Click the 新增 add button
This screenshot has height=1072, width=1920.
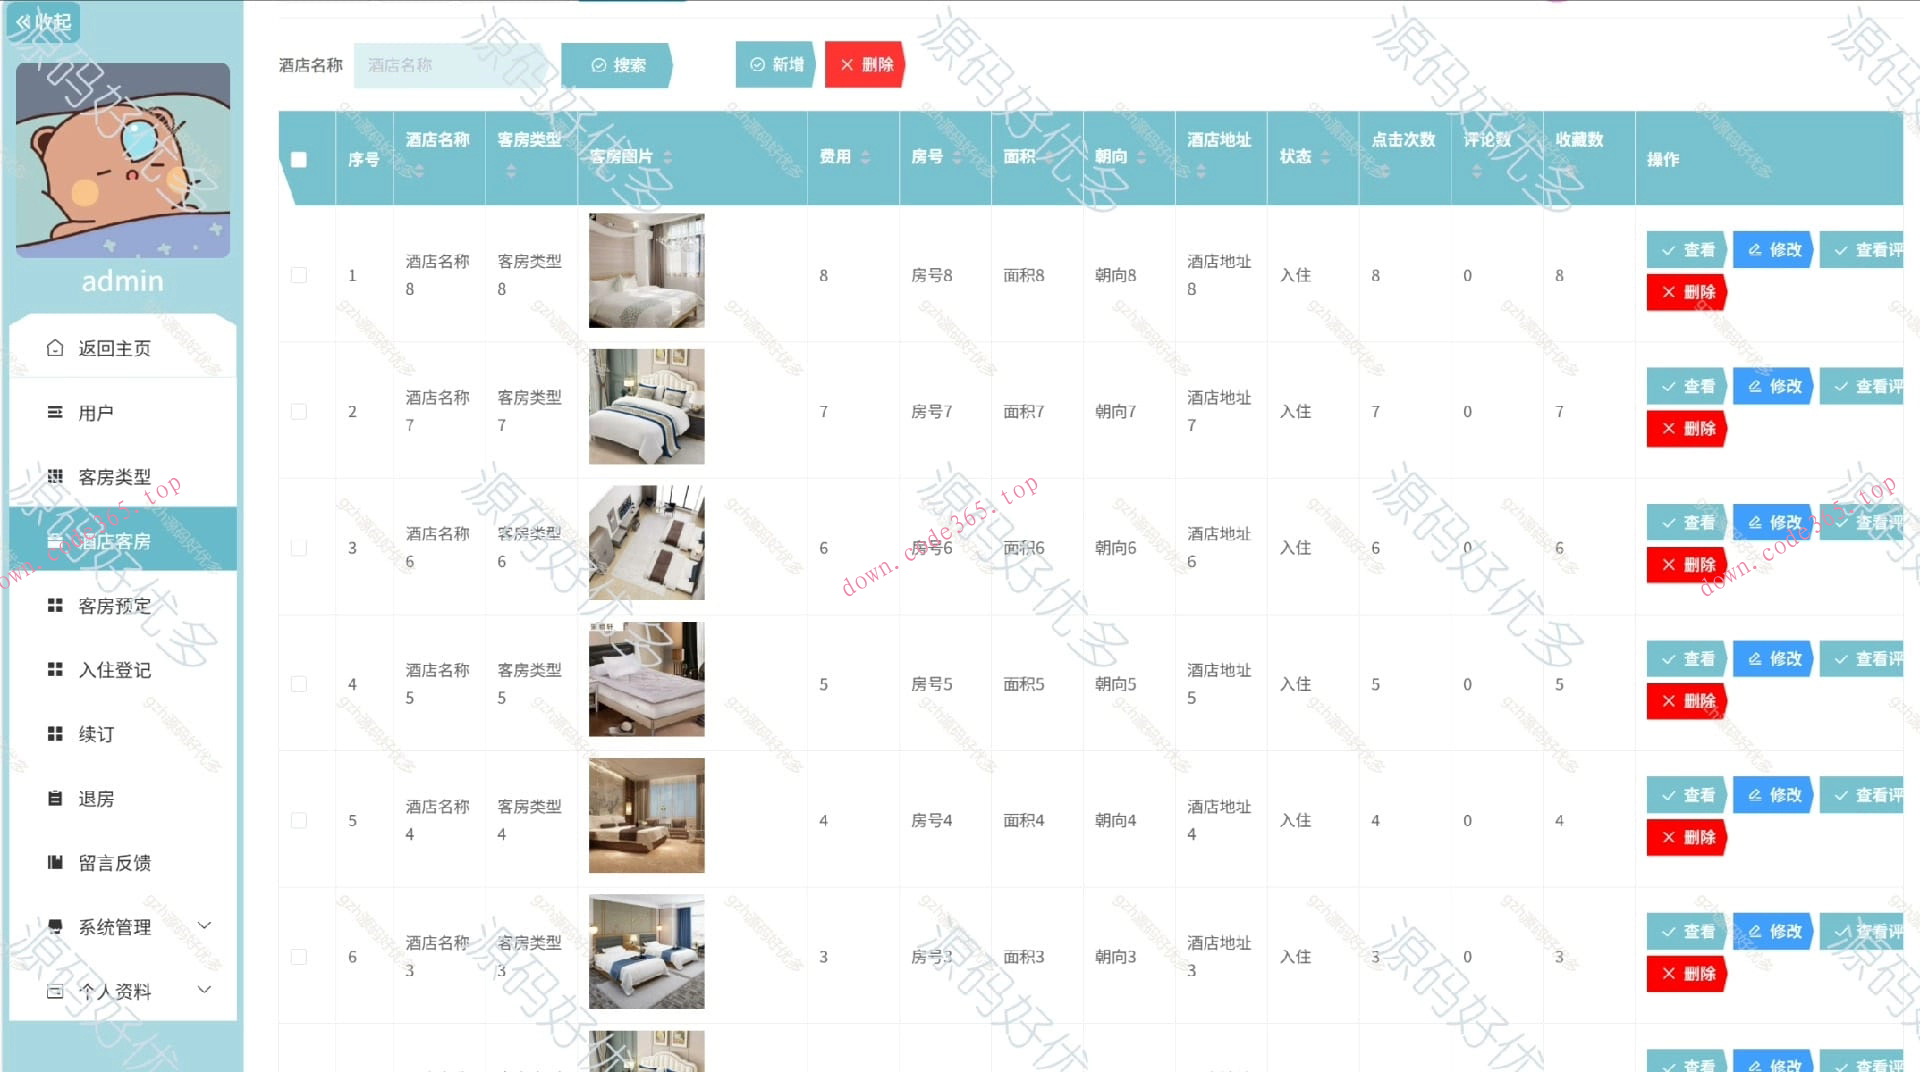point(777,65)
